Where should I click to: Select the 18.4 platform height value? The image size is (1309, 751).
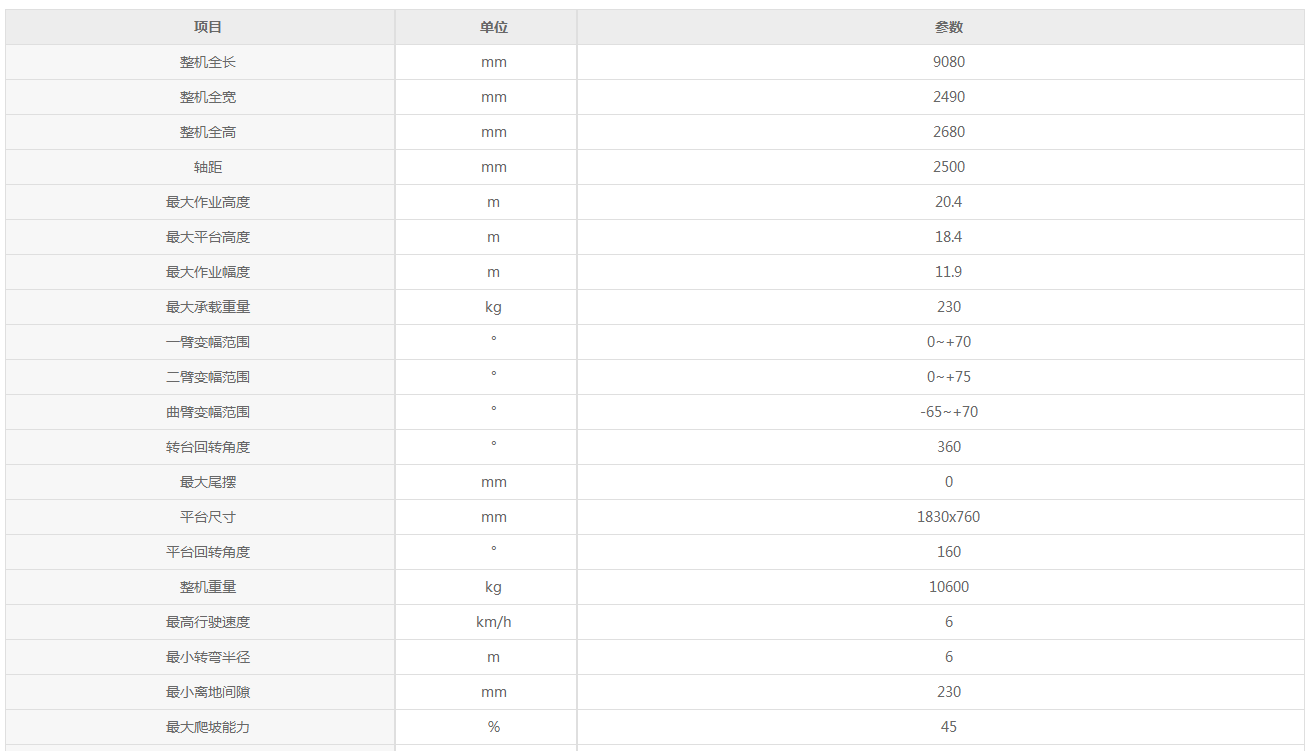pyautogui.click(x=948, y=237)
